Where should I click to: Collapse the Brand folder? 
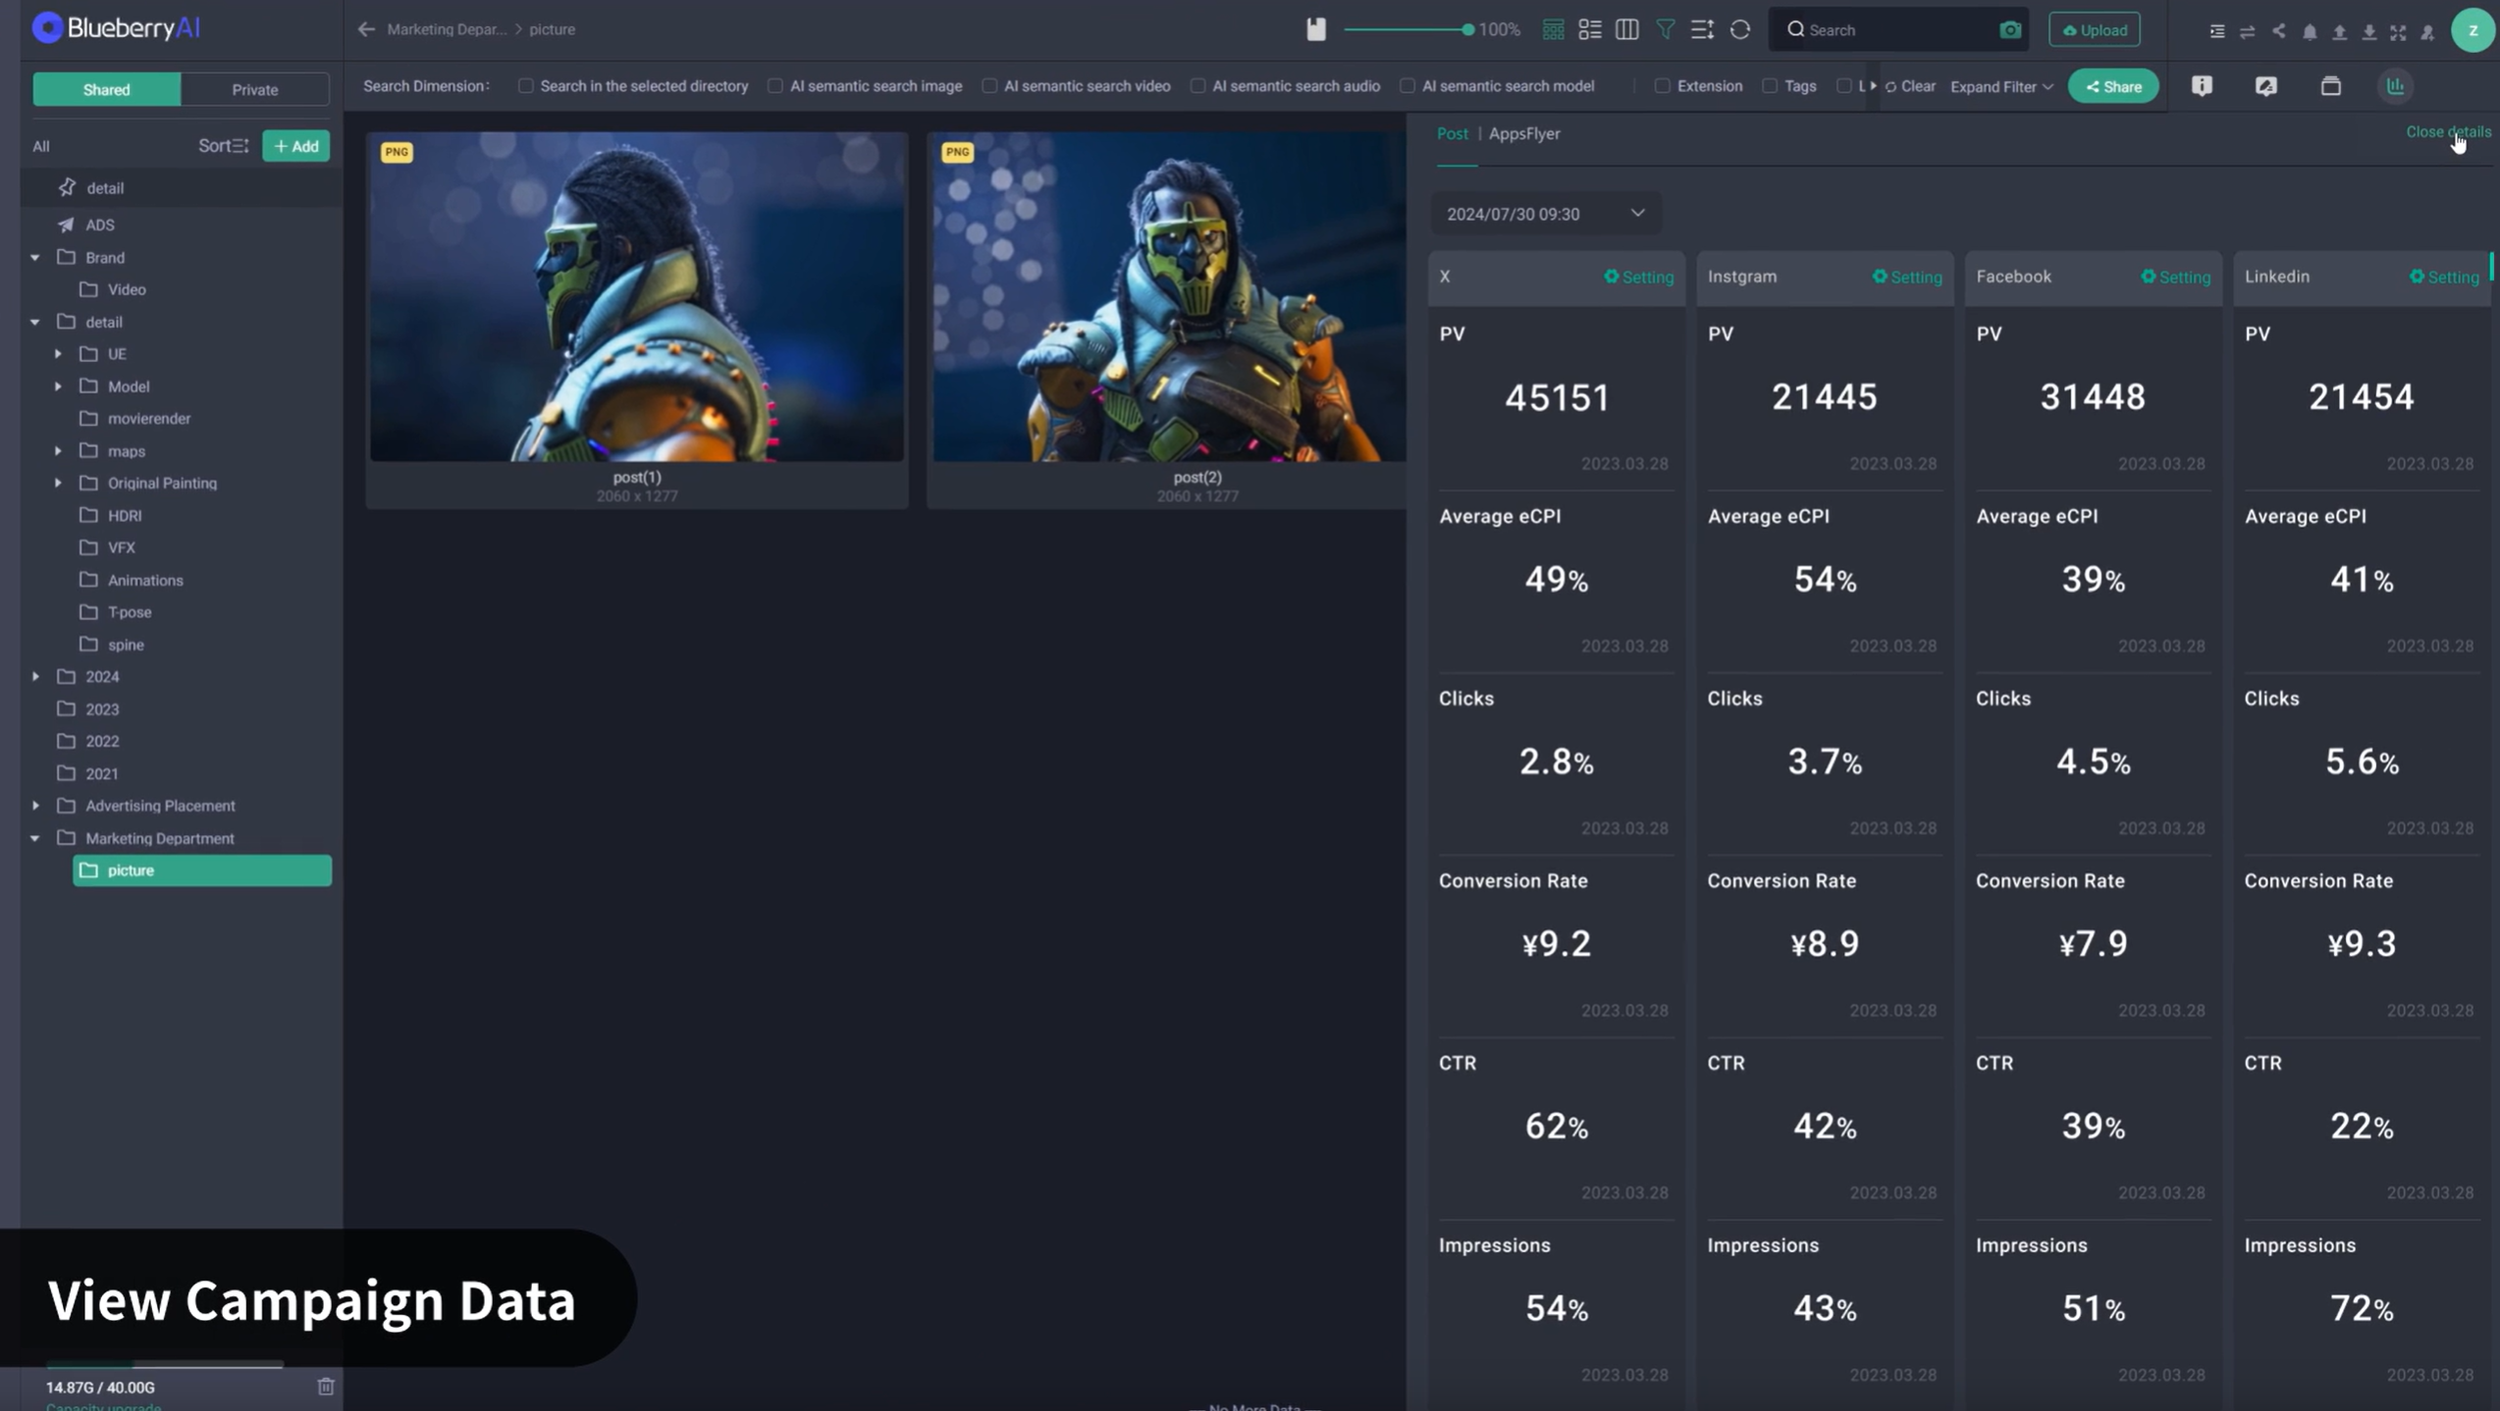click(x=35, y=258)
